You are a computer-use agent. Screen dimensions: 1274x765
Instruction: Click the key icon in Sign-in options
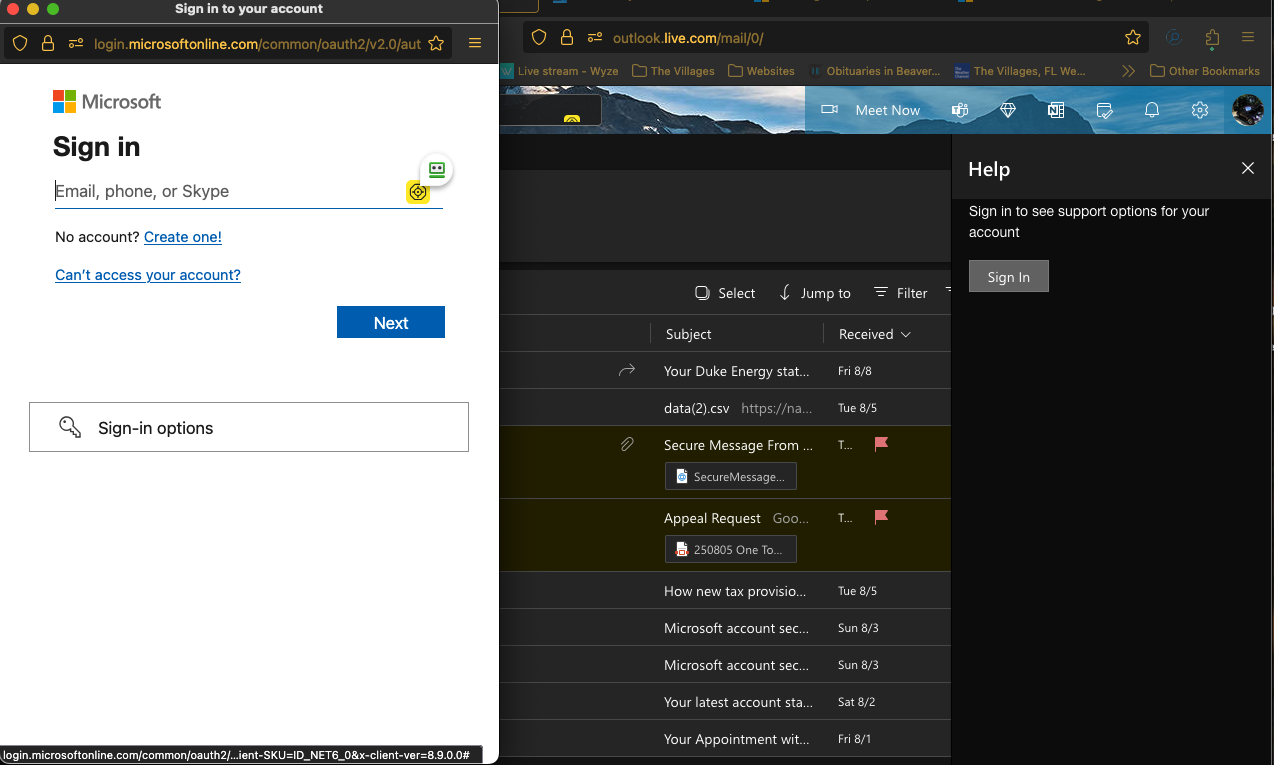pyautogui.click(x=69, y=427)
